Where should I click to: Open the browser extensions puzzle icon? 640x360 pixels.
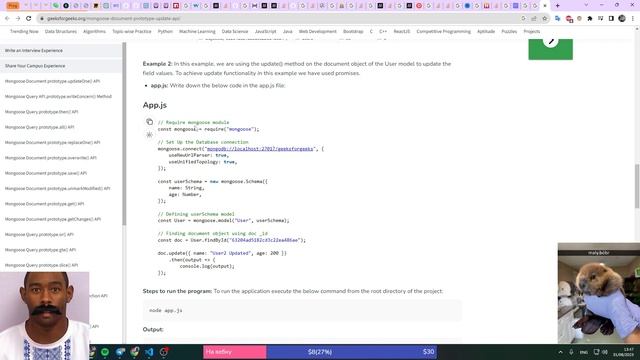pos(590,18)
